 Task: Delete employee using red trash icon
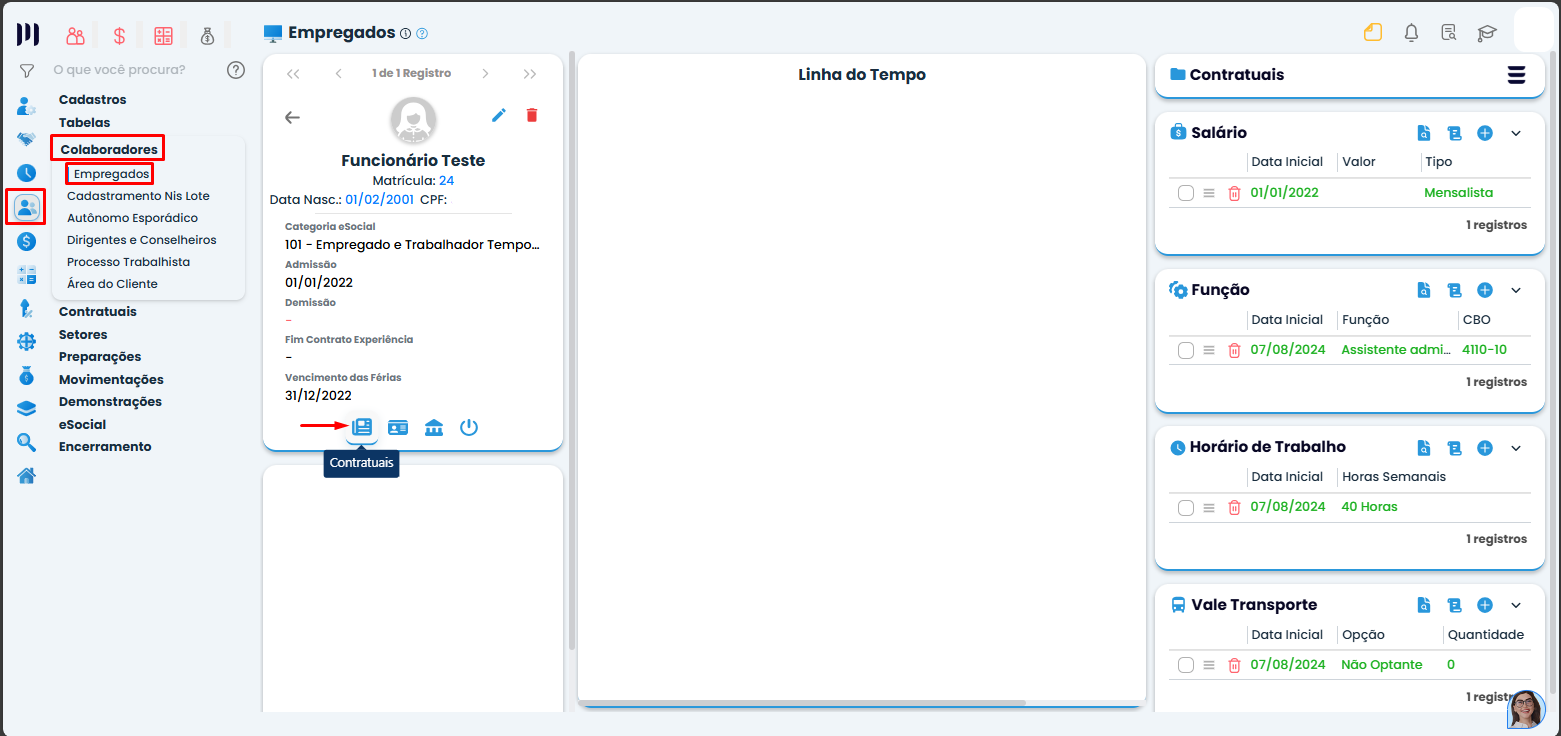click(532, 116)
